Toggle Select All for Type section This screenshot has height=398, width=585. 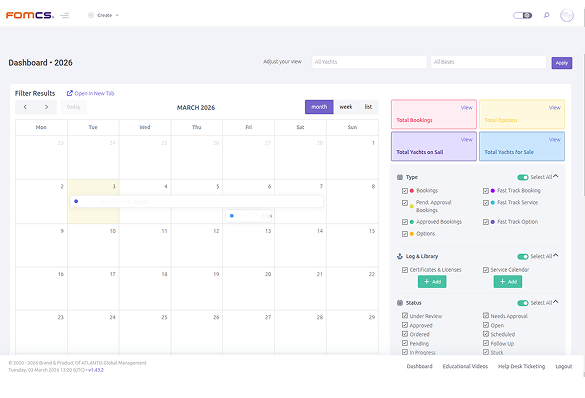click(x=523, y=177)
